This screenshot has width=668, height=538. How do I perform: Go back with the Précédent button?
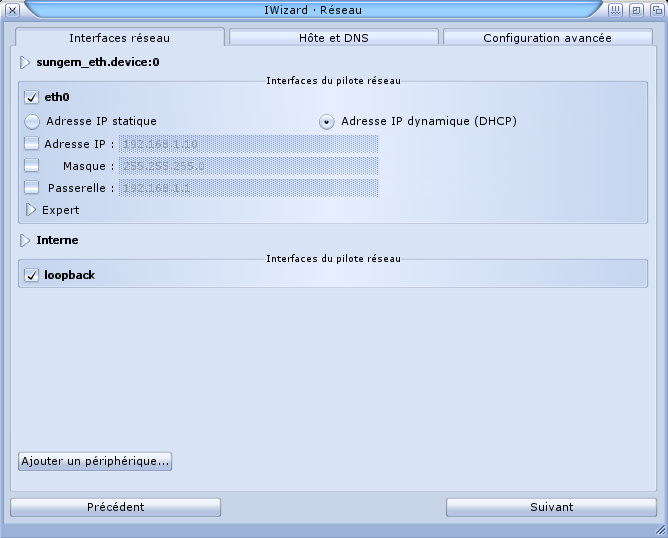coord(115,507)
